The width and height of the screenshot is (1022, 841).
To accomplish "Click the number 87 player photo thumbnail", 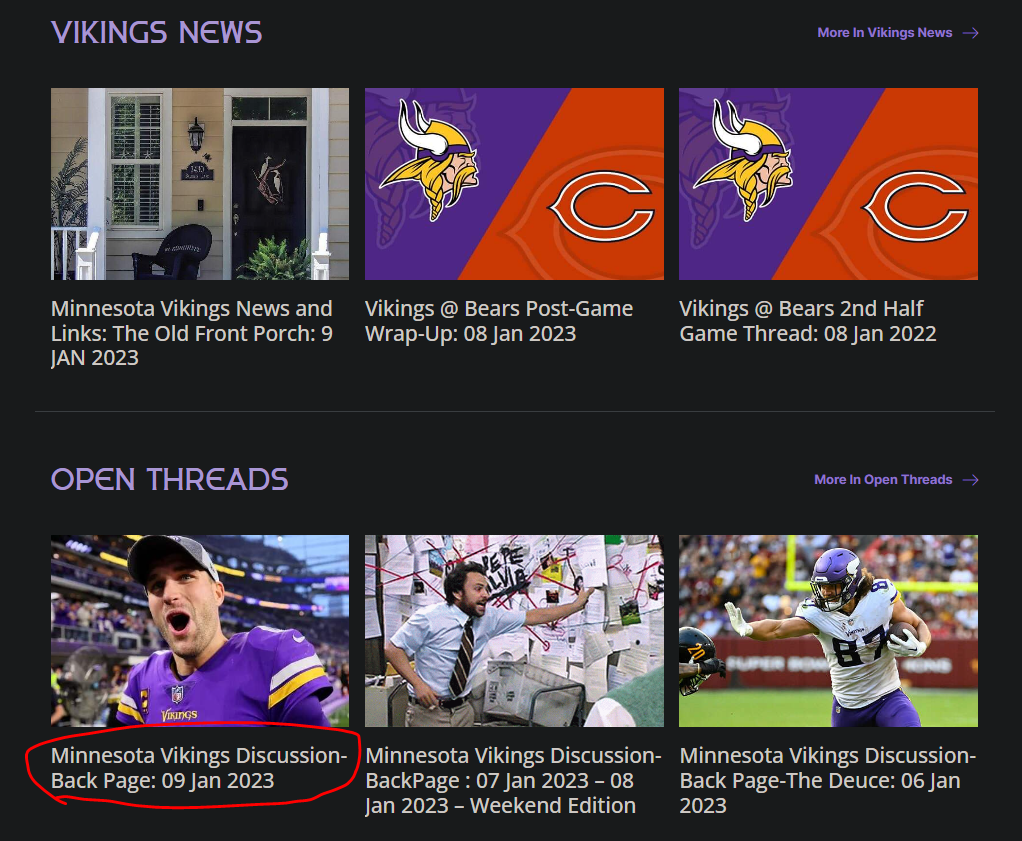I will (x=828, y=630).
